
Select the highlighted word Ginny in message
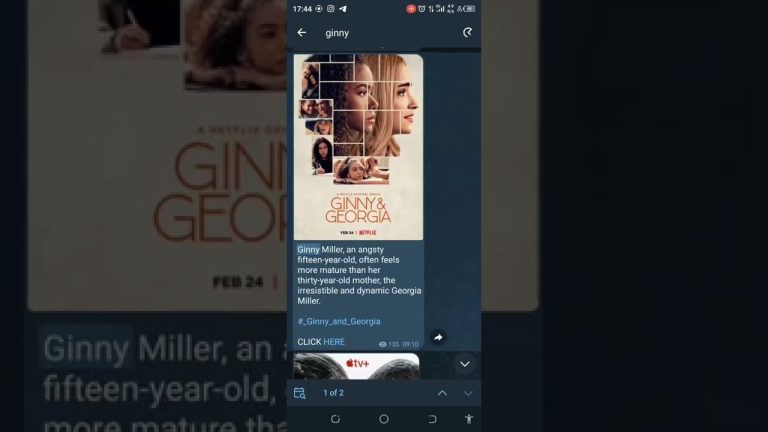(308, 250)
